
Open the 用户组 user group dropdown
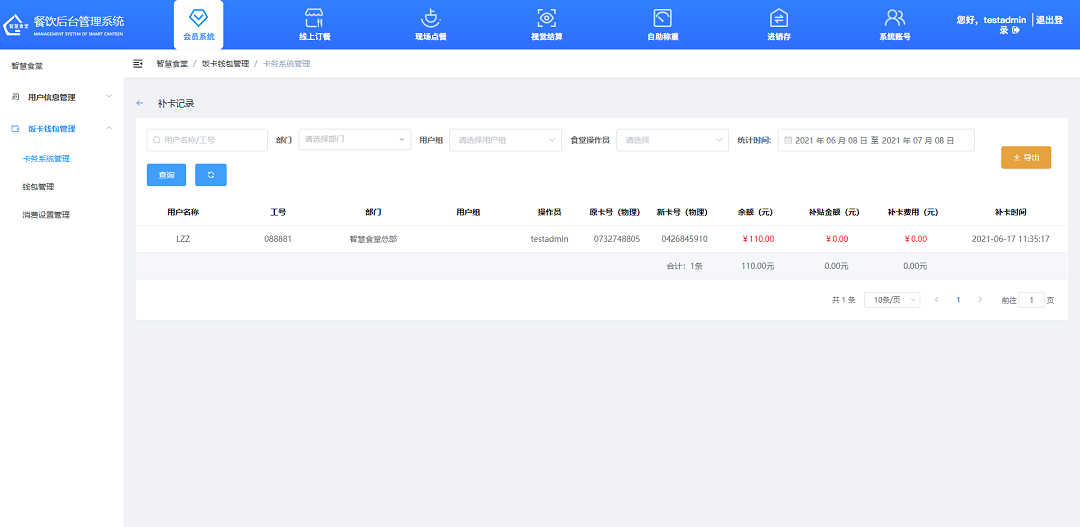click(505, 140)
